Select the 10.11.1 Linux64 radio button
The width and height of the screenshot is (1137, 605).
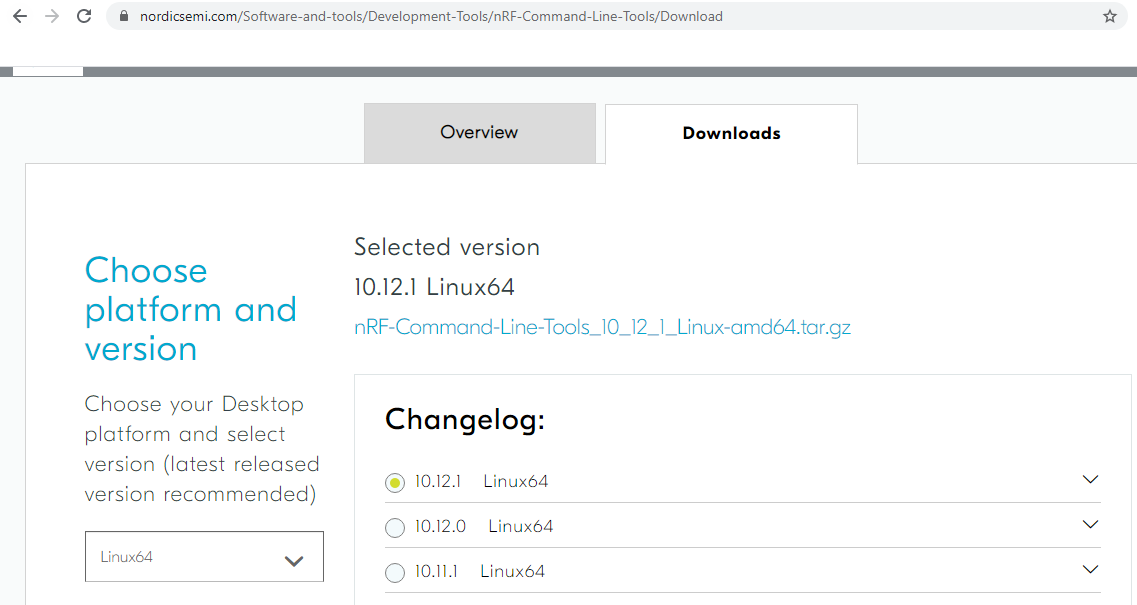pos(395,573)
